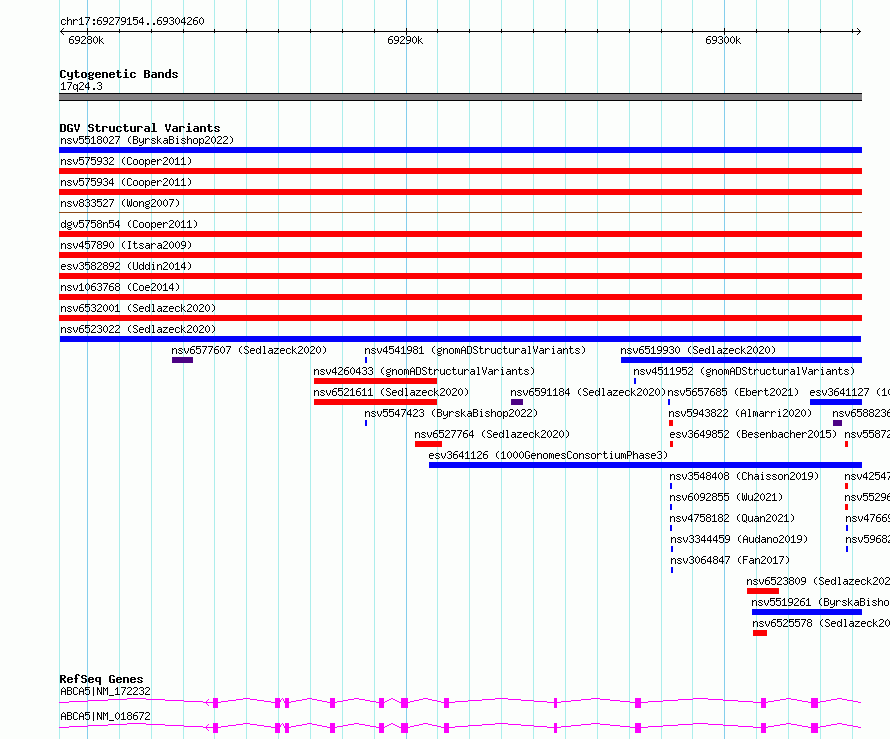The width and height of the screenshot is (890, 739).
Task: Click the nsv6527764 Sedlazeck2020 red segment
Action: 428,444
